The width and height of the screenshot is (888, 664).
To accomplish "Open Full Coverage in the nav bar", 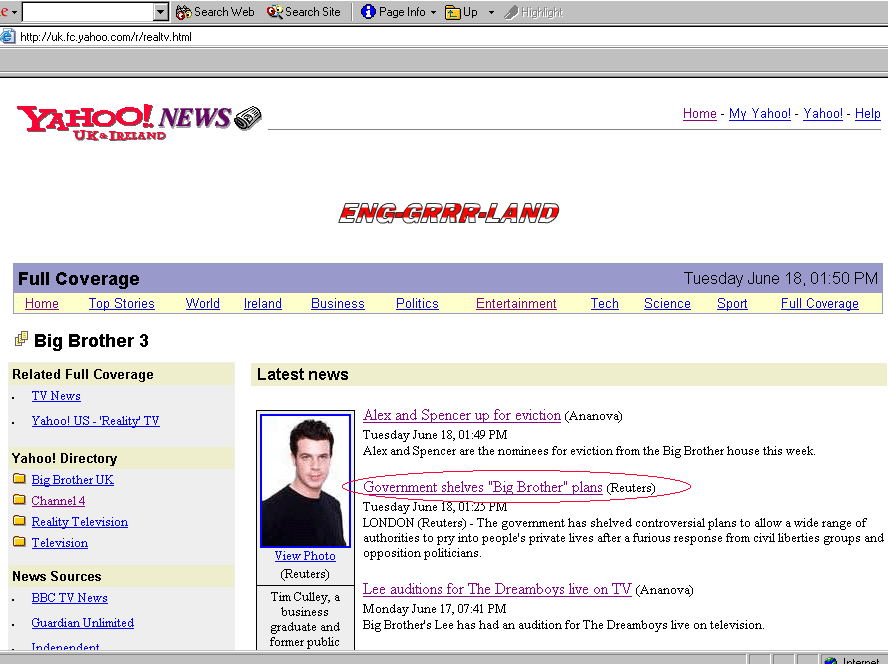I will tap(820, 304).
